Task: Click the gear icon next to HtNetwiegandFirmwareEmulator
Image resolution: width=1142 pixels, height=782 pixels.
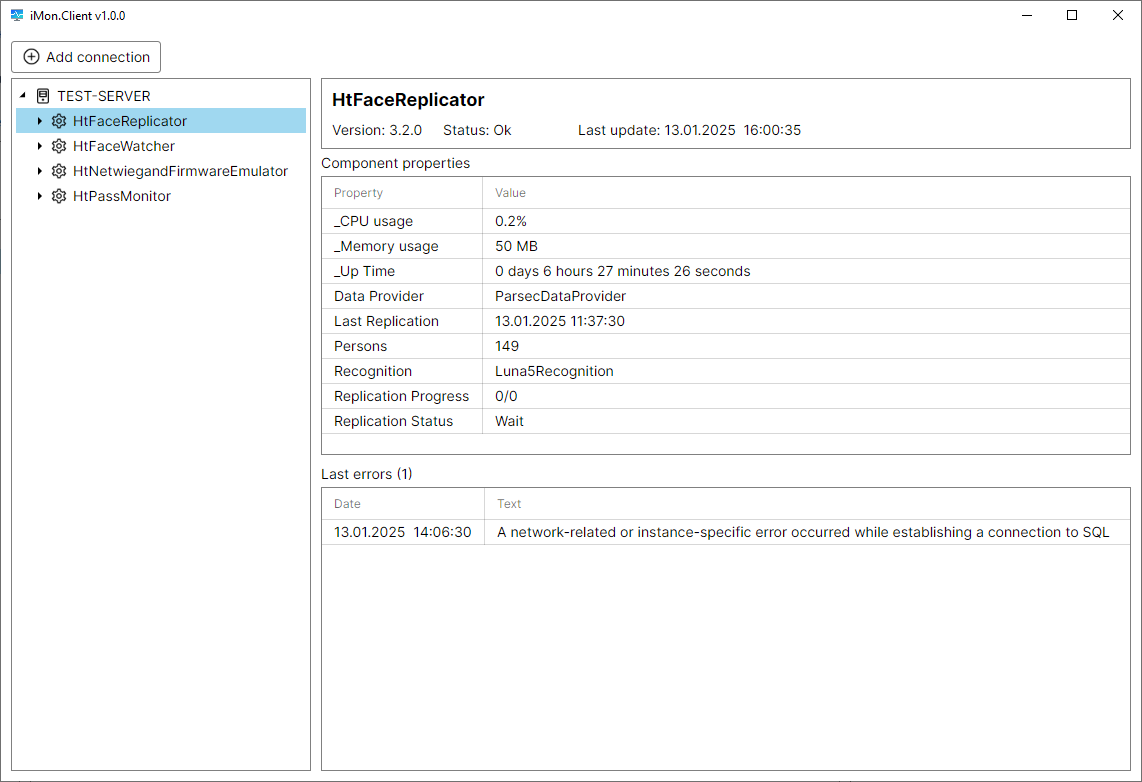Action: pyautogui.click(x=59, y=171)
